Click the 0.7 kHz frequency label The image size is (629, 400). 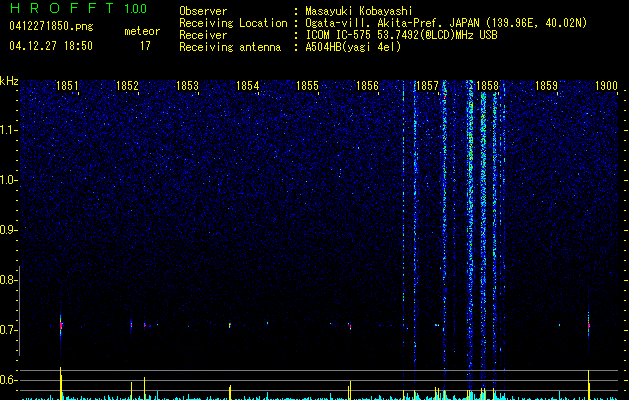pyautogui.click(x=7, y=330)
